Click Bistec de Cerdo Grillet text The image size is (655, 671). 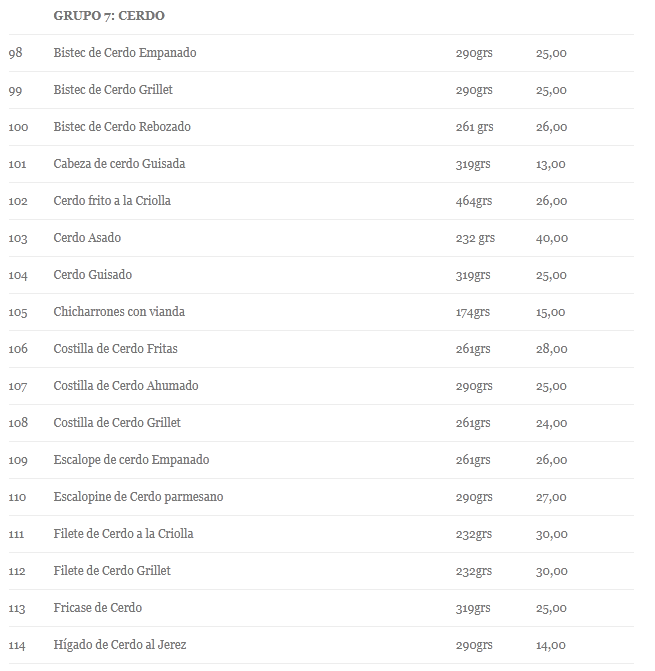[x=113, y=90]
